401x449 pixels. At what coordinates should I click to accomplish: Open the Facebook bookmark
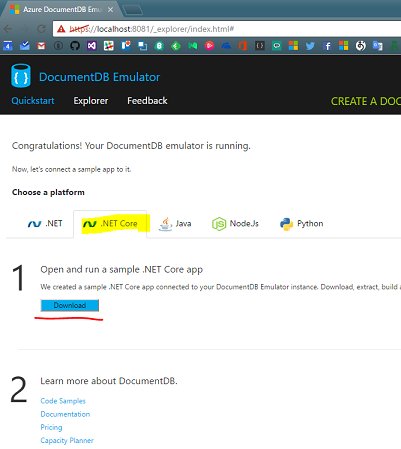(327, 46)
